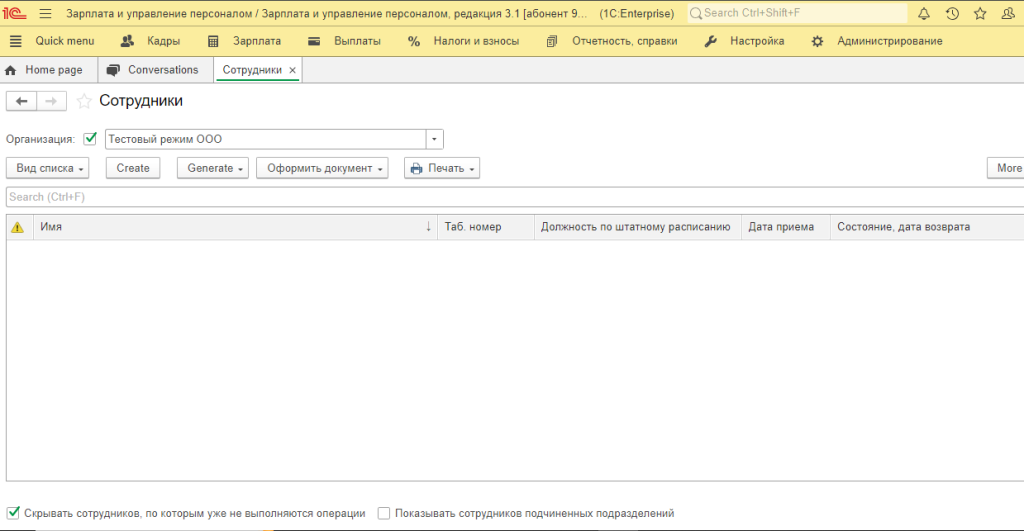The image size is (1024, 531).
Task: Click the notifications bell icon
Action: click(x=923, y=13)
